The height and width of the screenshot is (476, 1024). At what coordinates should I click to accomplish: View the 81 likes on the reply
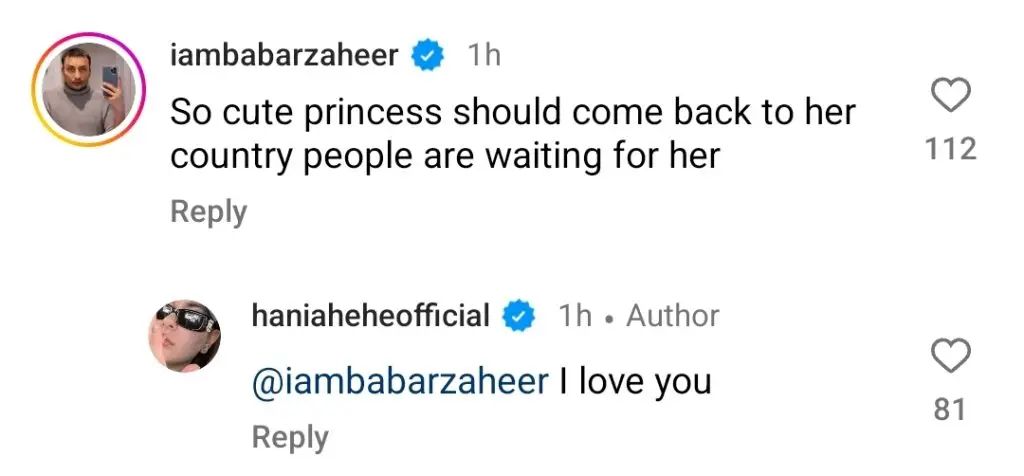click(x=950, y=410)
